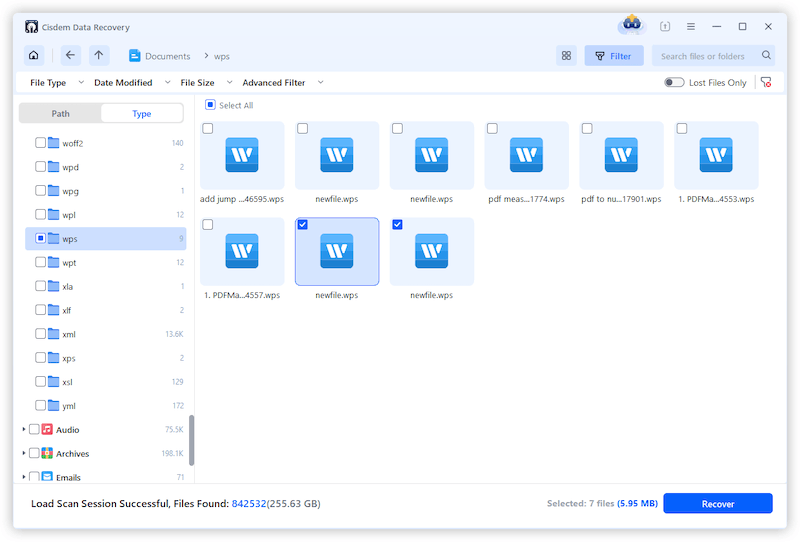The height and width of the screenshot is (542, 800).
Task: Select the xlf folder row
Action: click(x=106, y=310)
